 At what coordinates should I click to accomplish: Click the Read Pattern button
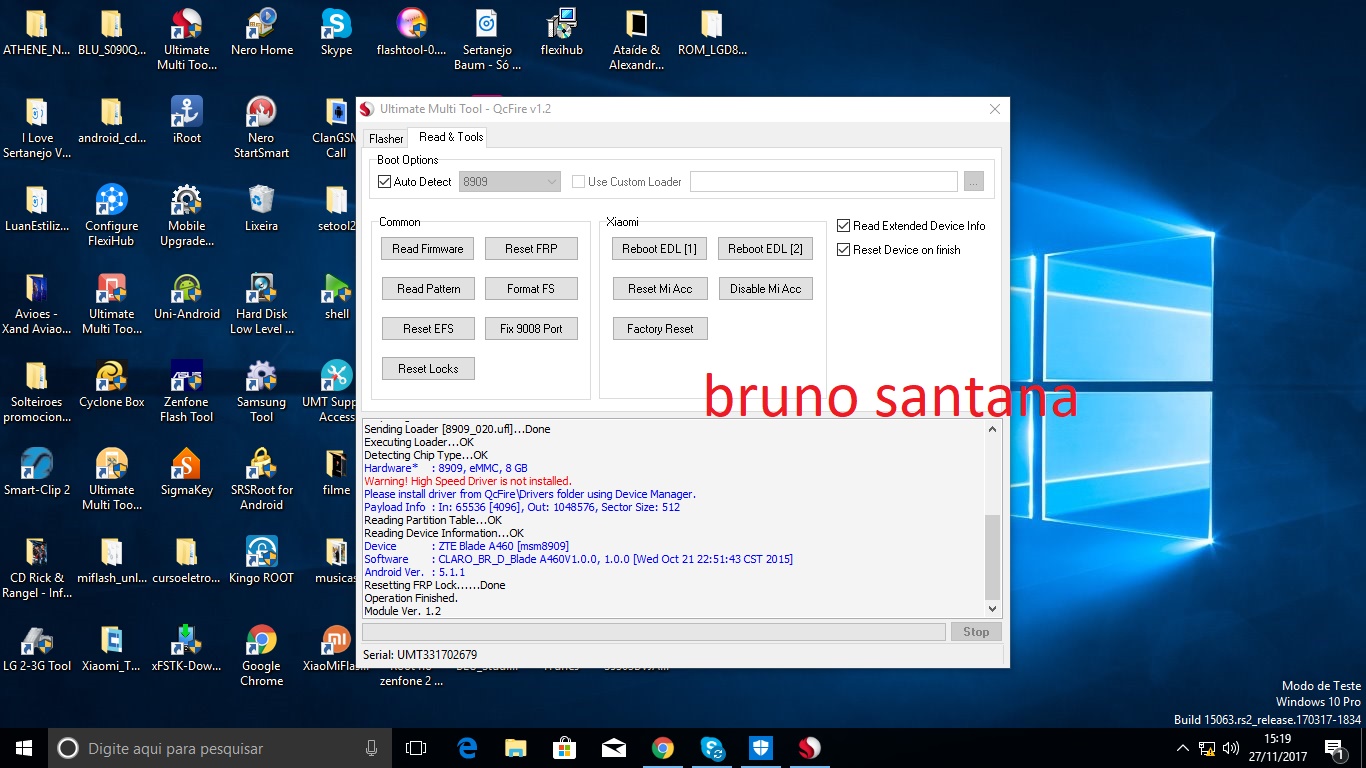(428, 289)
